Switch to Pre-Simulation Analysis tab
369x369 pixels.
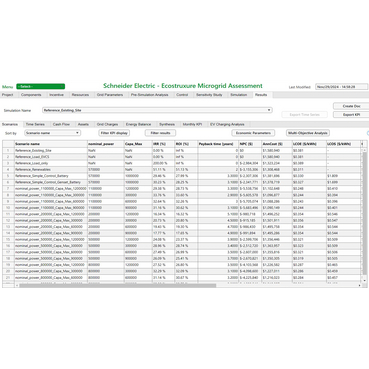pos(149,95)
